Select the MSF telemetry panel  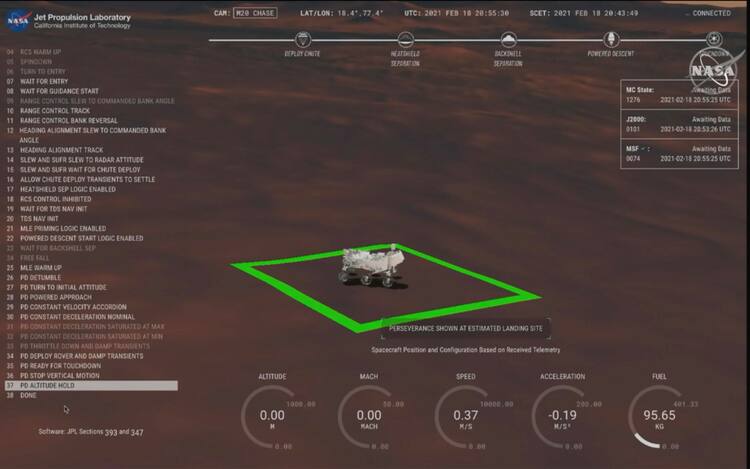tap(679, 154)
